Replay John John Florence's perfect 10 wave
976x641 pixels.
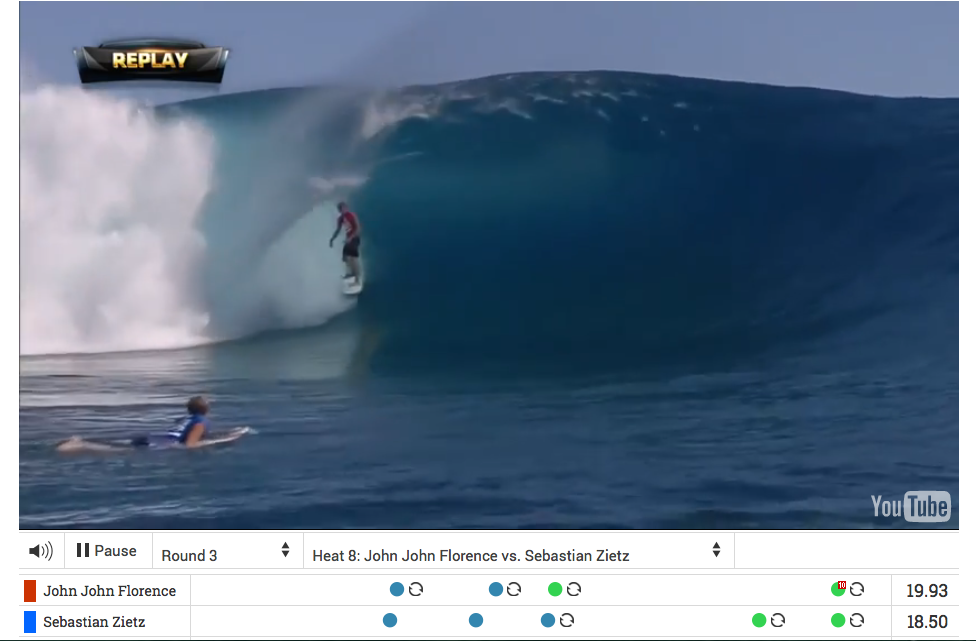[857, 589]
